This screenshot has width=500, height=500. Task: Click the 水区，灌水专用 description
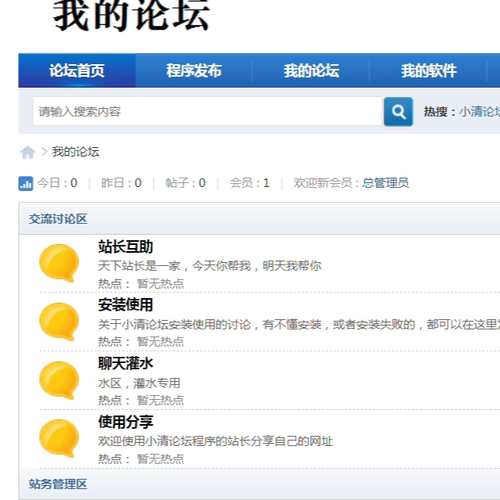[x=139, y=383]
